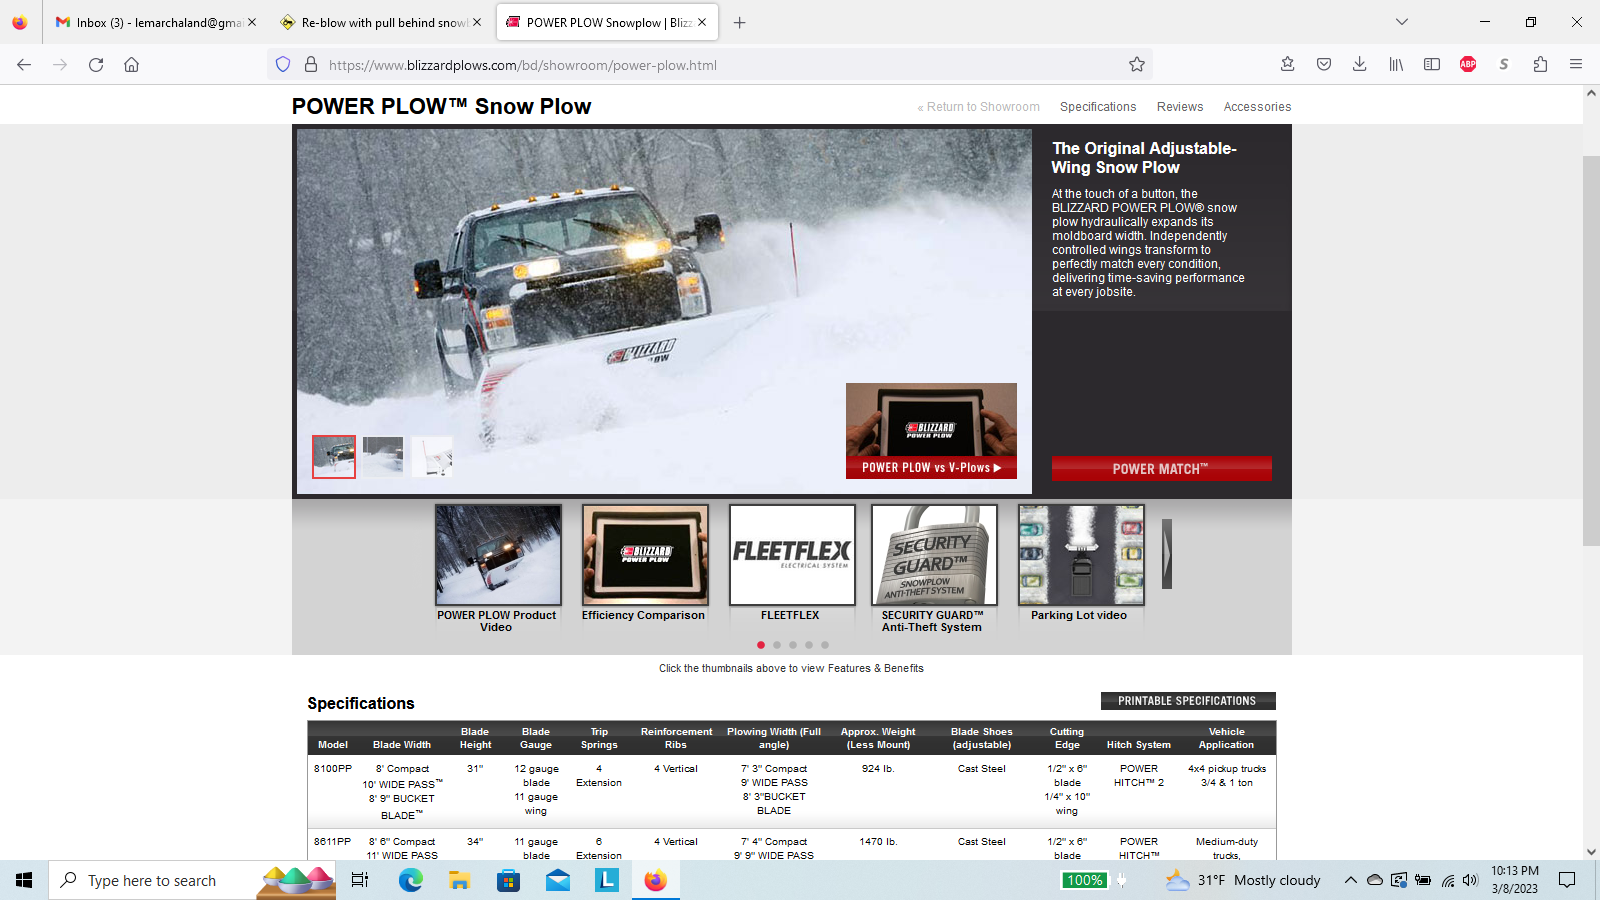Select the third carousel page dot

793,645
